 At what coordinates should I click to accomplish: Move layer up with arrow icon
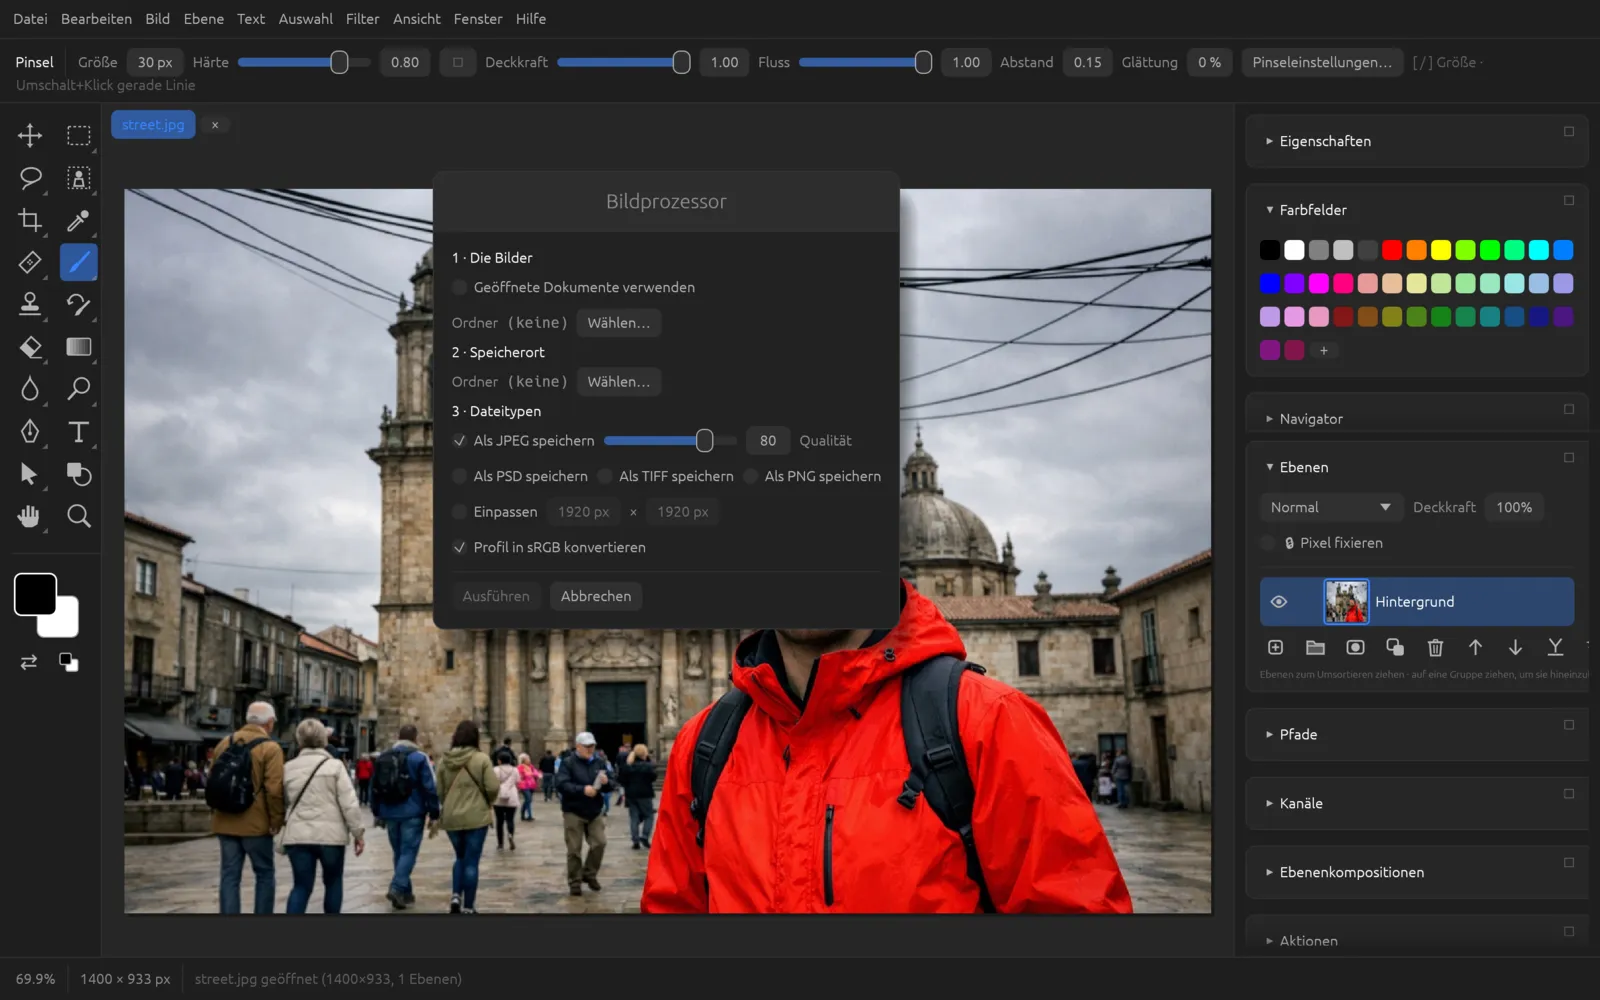coord(1475,648)
